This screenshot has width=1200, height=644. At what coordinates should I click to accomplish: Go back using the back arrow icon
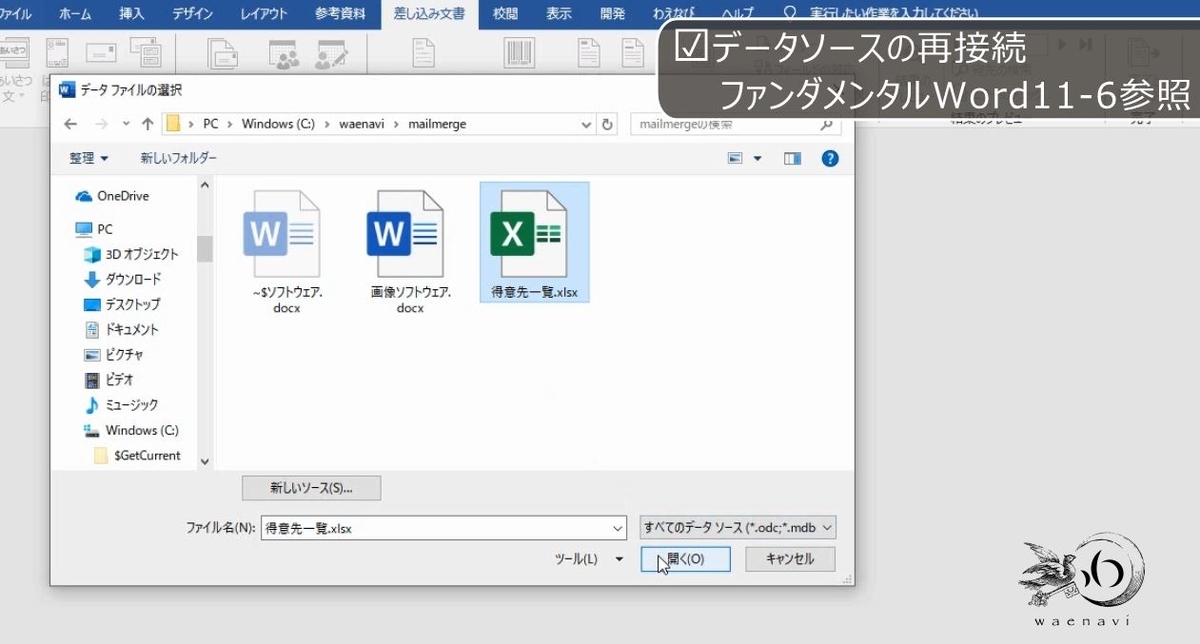(x=70, y=123)
